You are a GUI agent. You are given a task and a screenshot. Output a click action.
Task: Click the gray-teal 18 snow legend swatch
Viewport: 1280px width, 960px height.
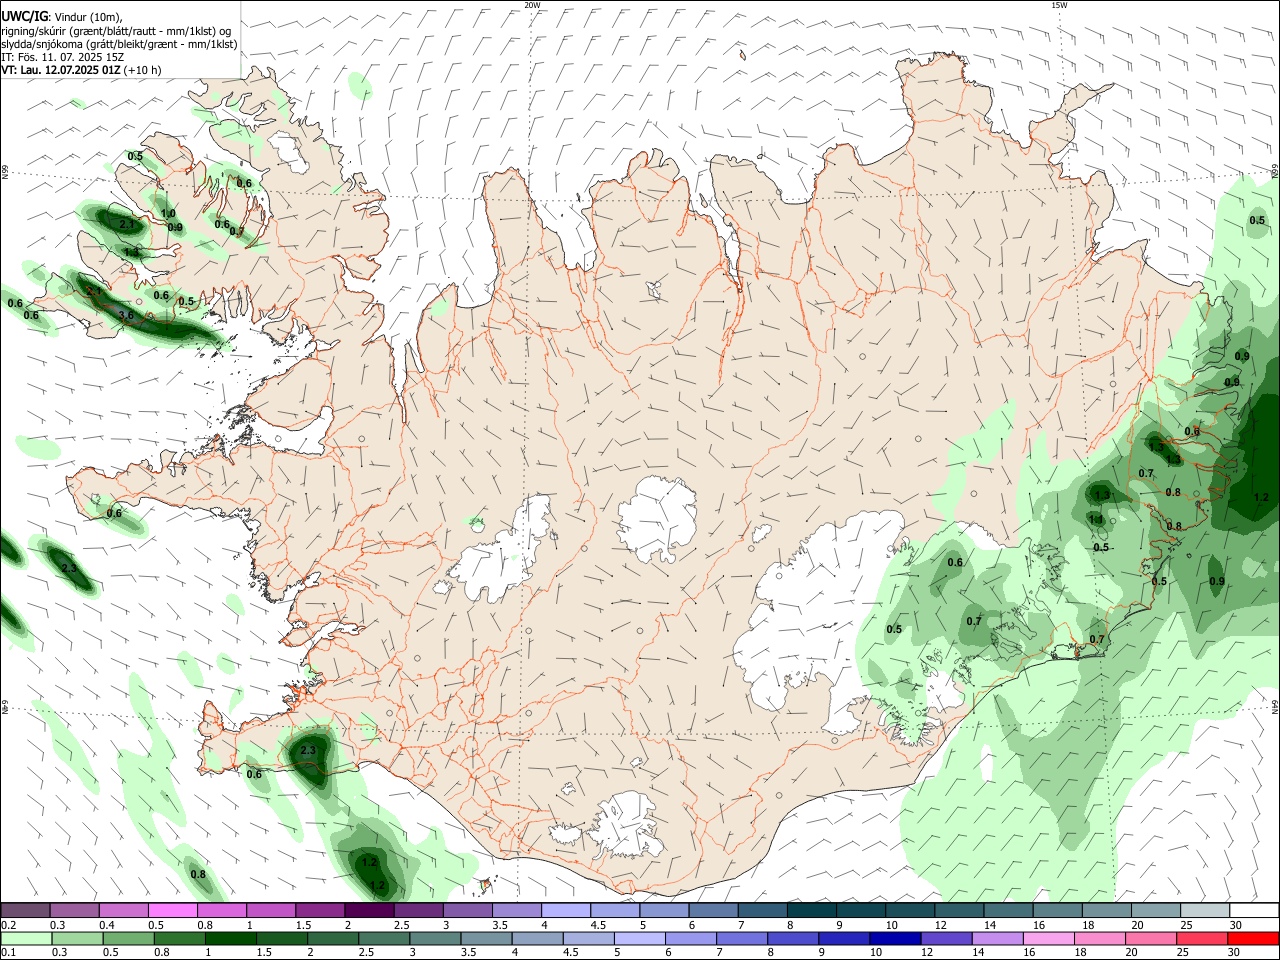point(1105,911)
